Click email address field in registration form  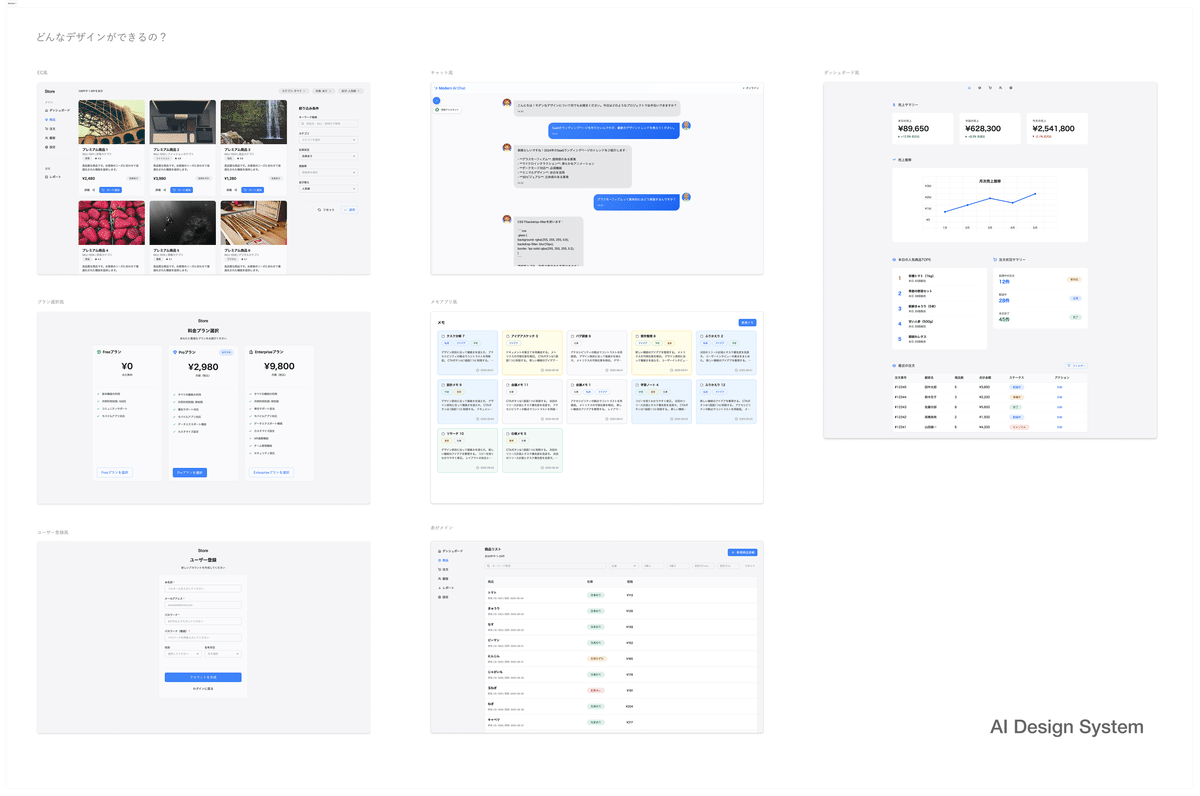[203, 605]
